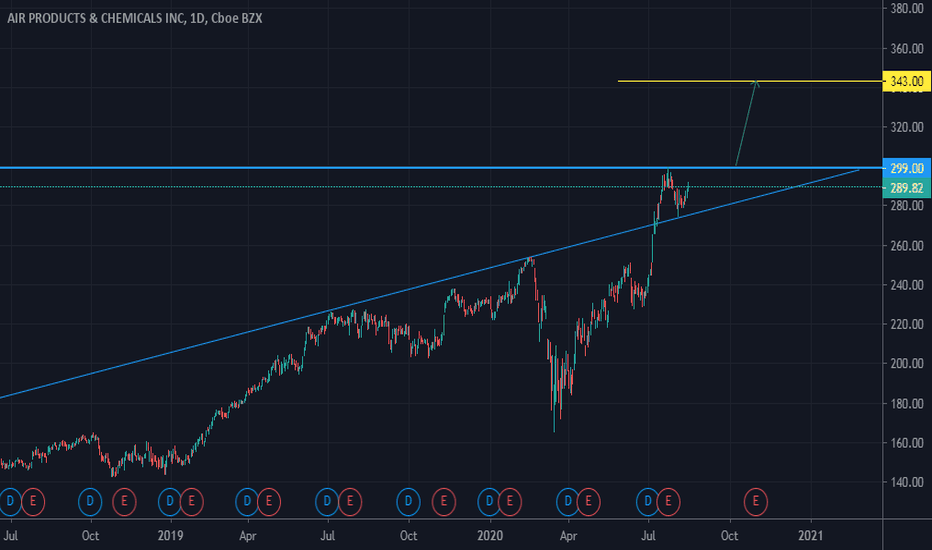The height and width of the screenshot is (550, 932).
Task: Click the earnings marker right after Apr 2020
Action: [x=588, y=502]
